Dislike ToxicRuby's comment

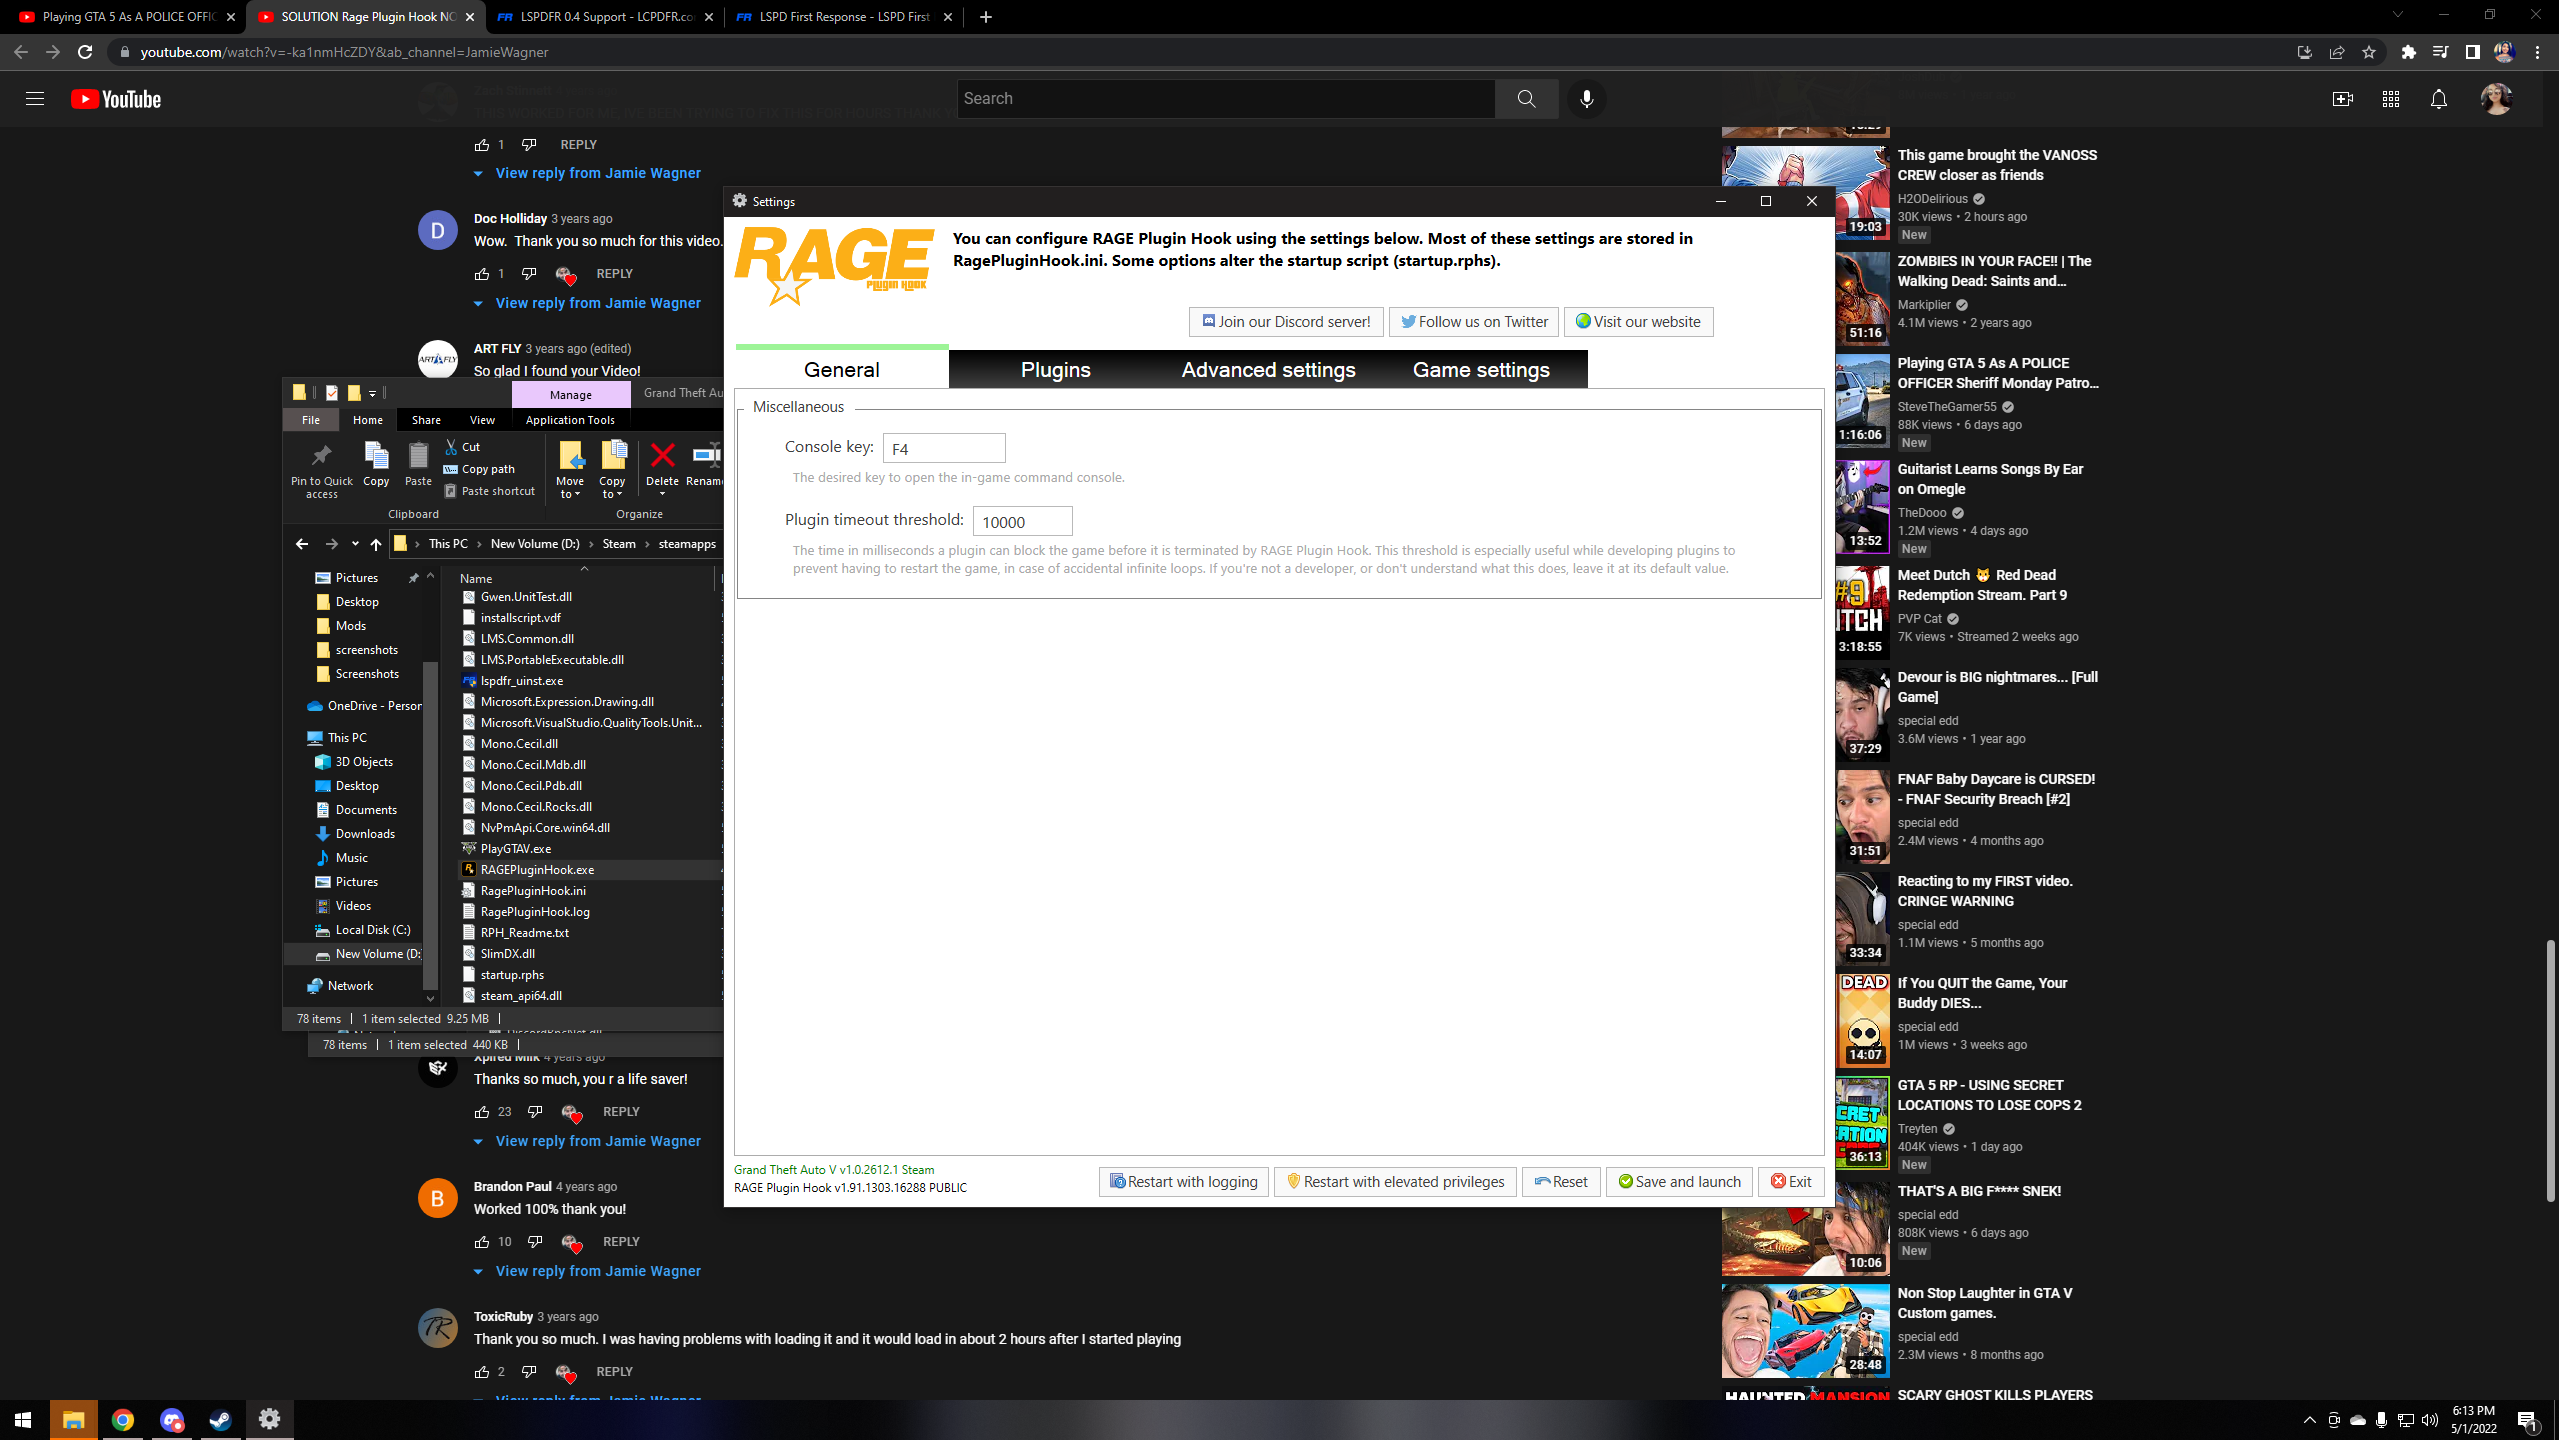(529, 1372)
